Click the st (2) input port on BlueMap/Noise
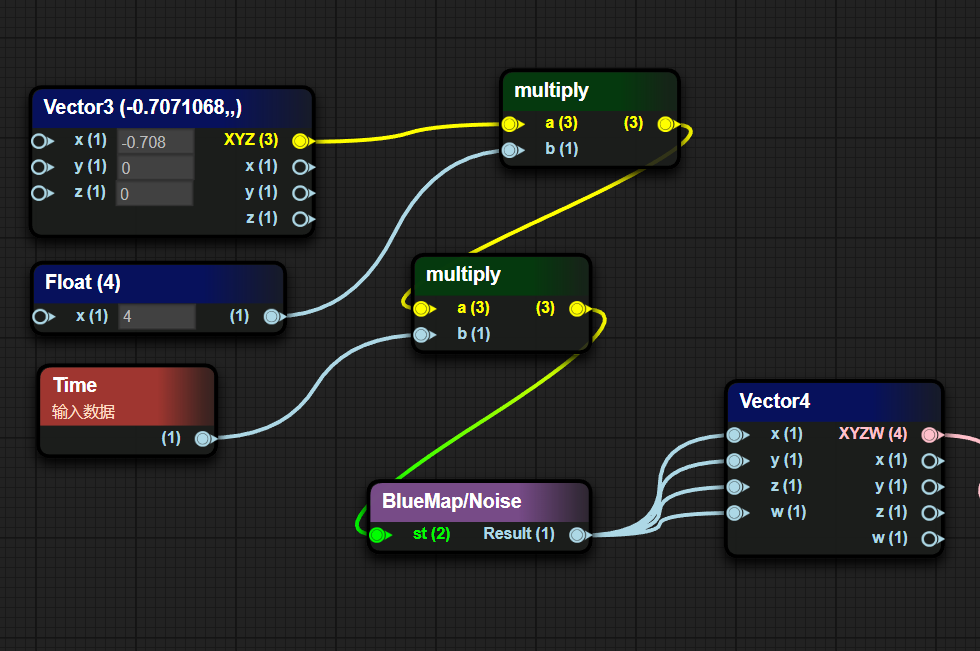This screenshot has width=980, height=651. click(378, 535)
